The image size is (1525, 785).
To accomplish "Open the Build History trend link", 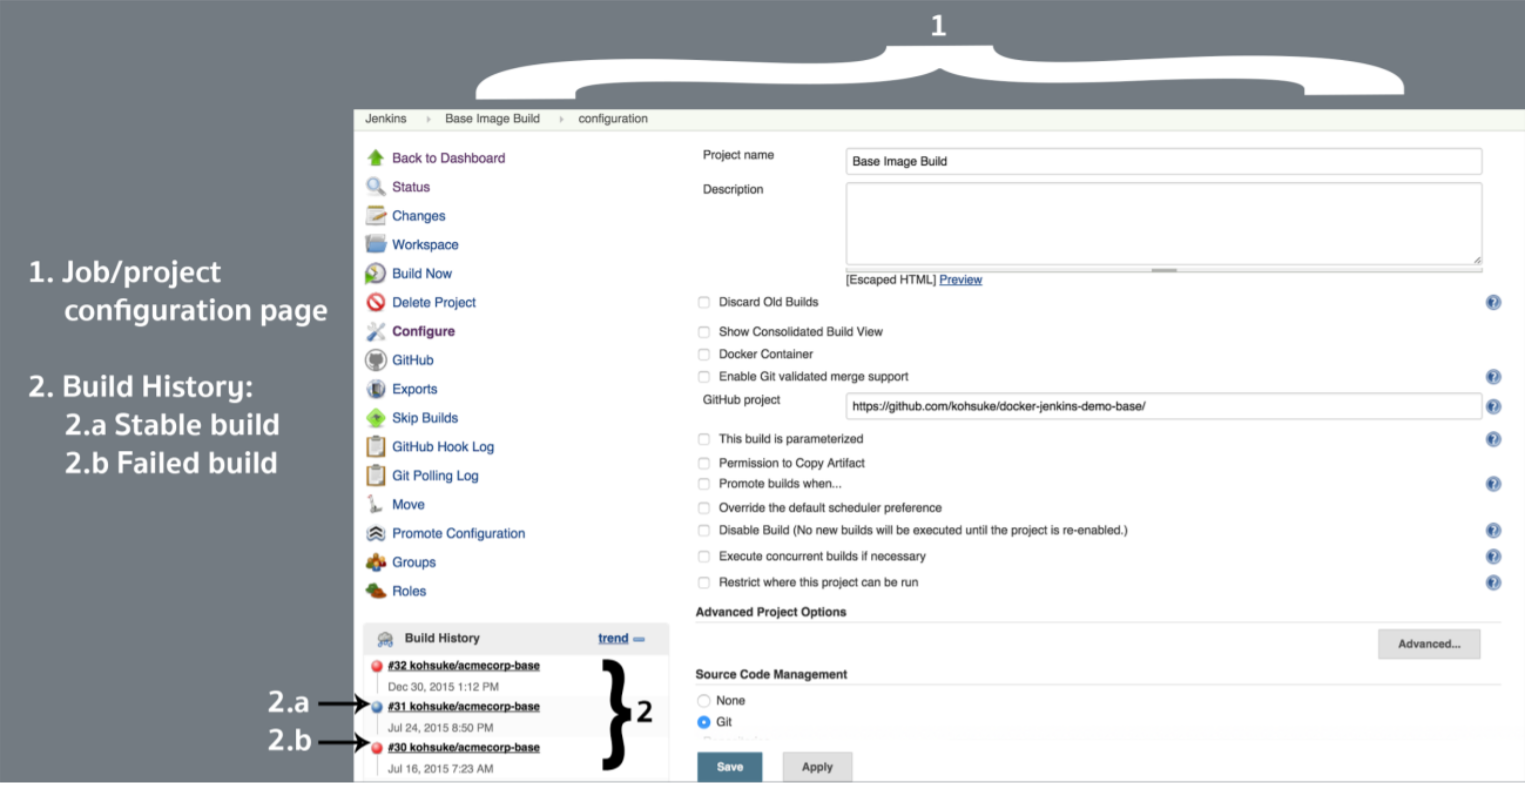I will (613, 638).
